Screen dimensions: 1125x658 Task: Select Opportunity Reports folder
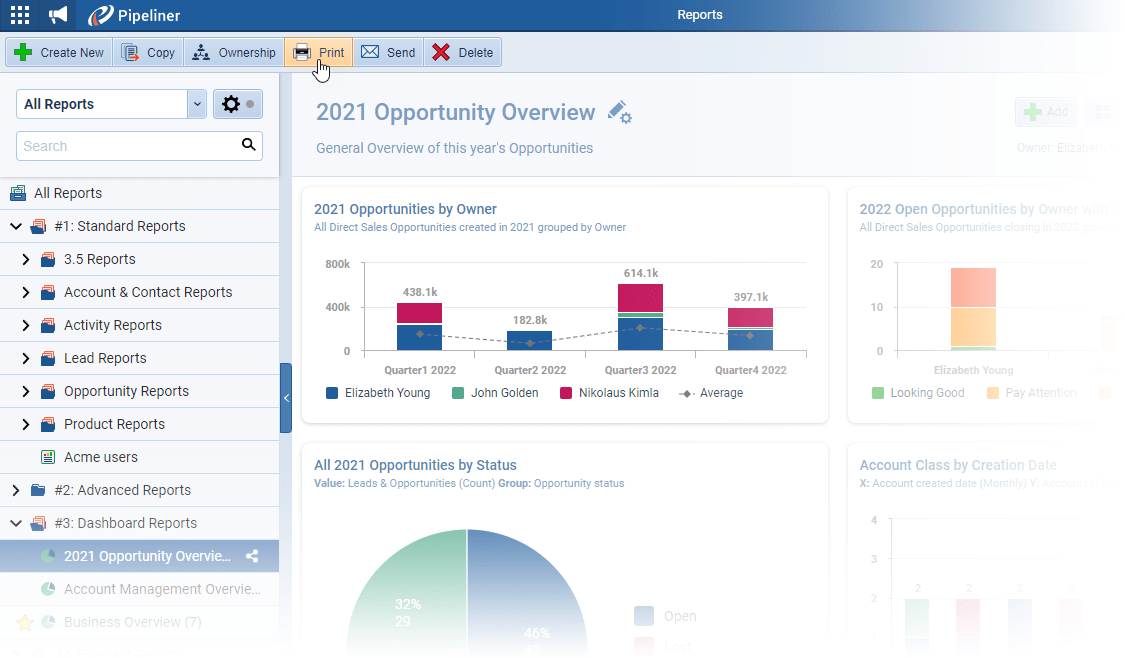coord(126,391)
